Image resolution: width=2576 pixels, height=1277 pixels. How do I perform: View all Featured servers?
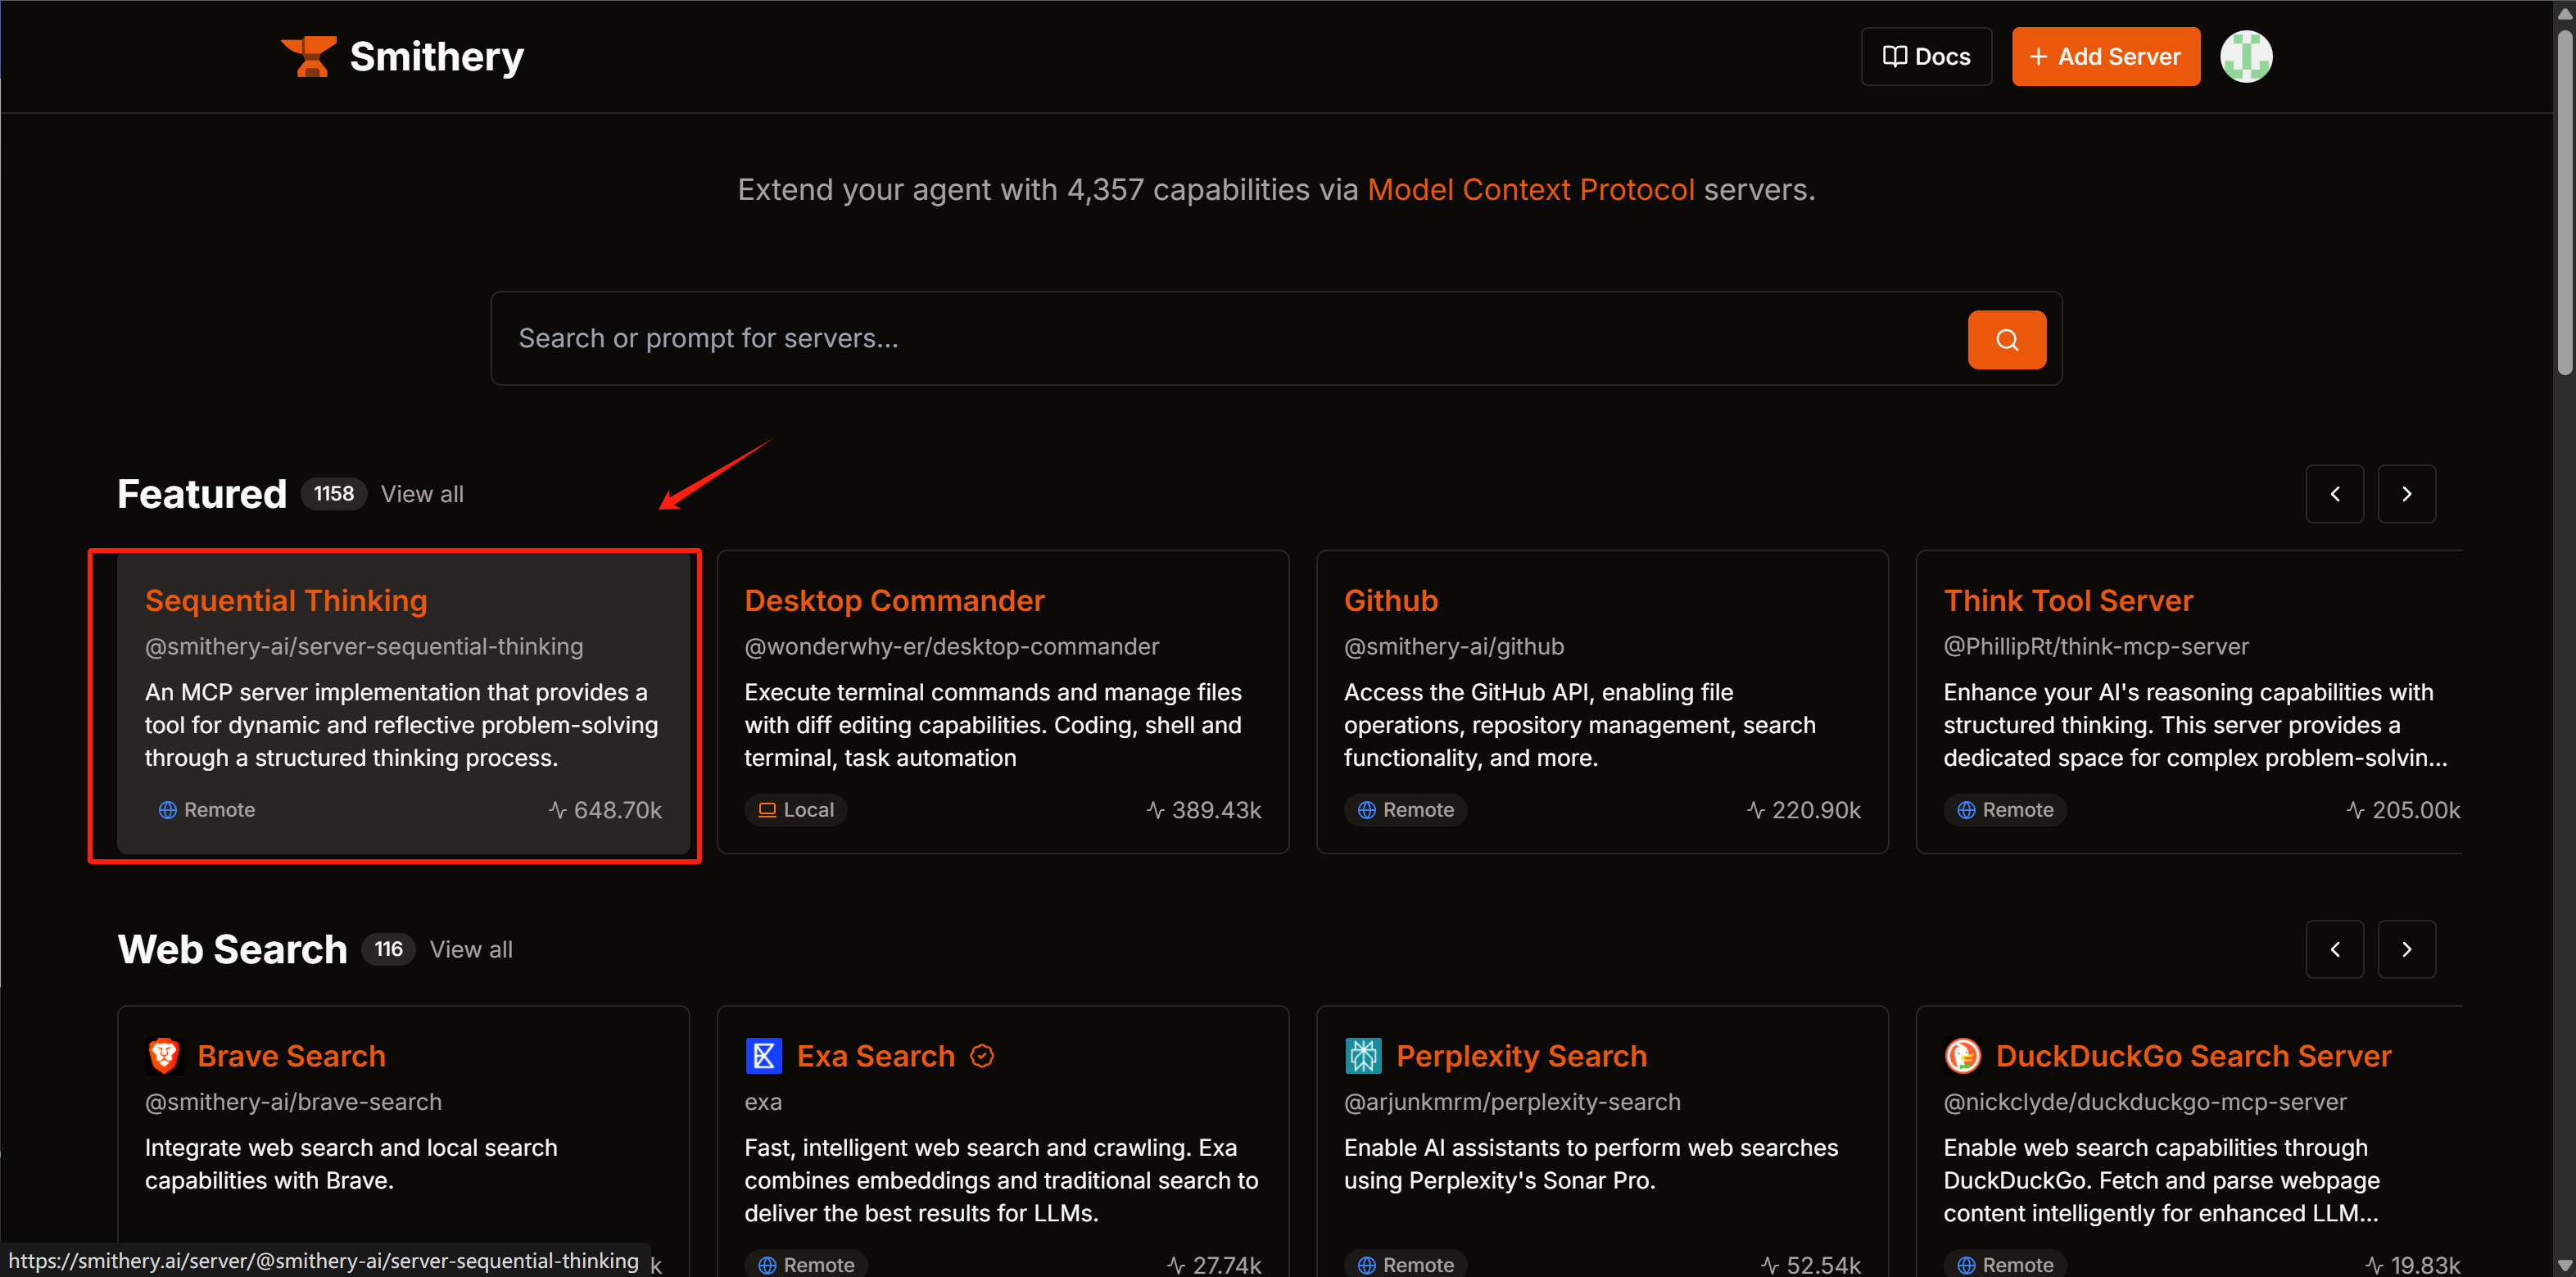[422, 494]
